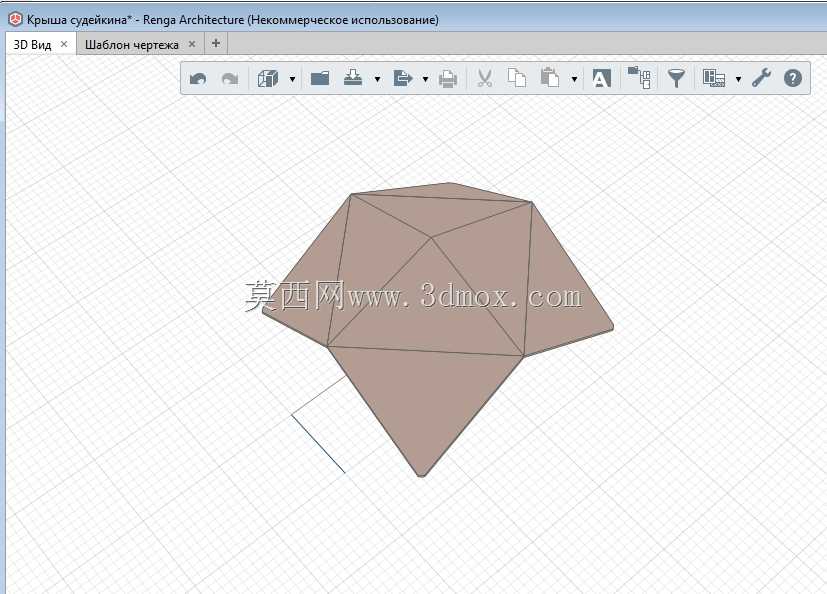Click the save project icon
This screenshot has width=827, height=594.
(353, 78)
